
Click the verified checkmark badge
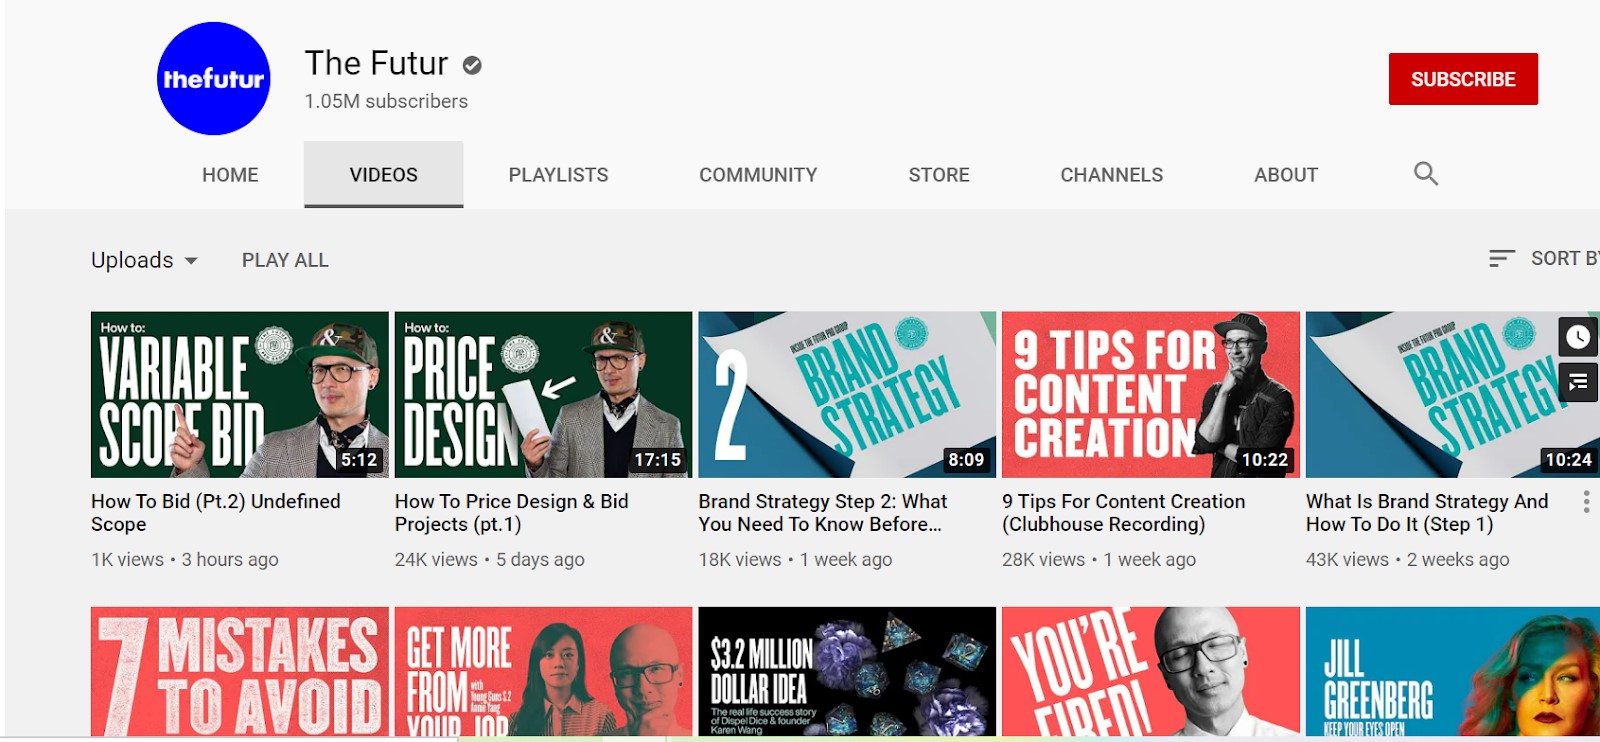[x=472, y=65]
